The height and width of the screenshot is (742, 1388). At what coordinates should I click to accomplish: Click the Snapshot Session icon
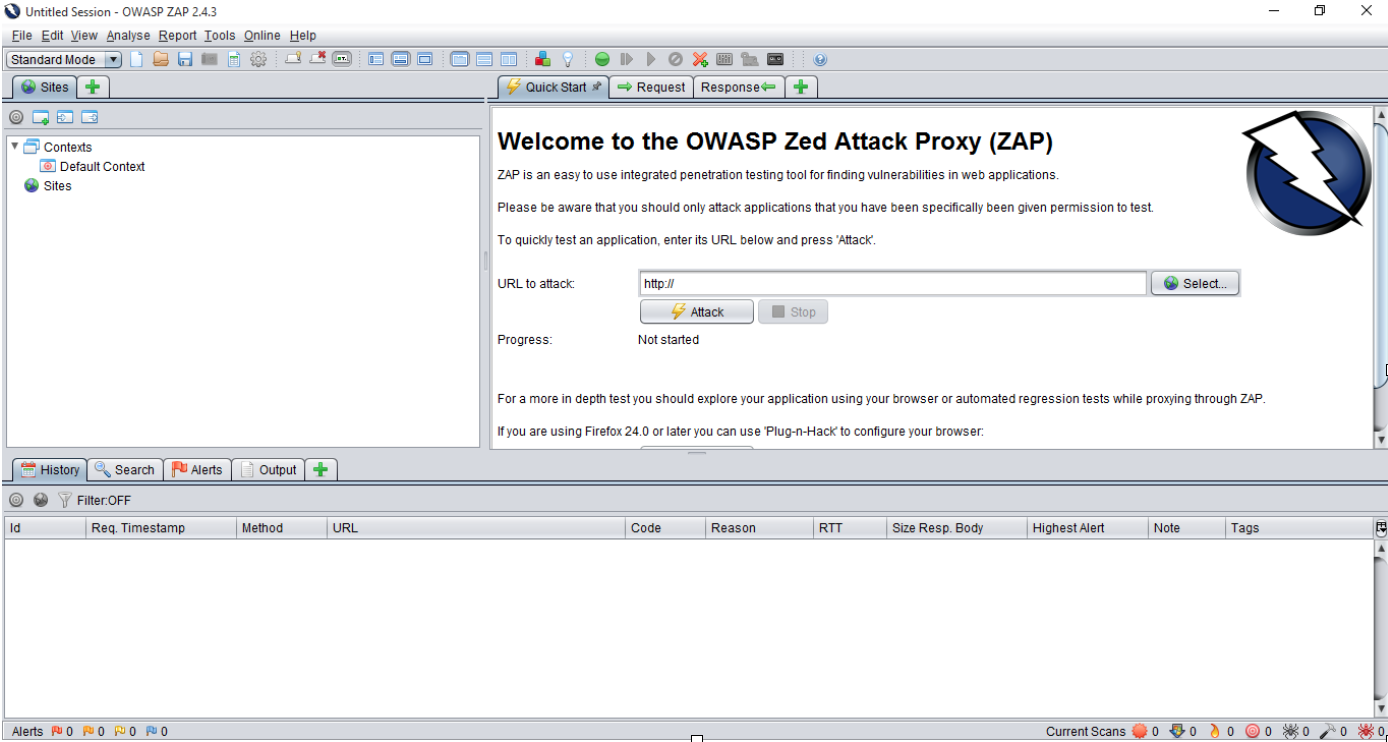tap(209, 60)
